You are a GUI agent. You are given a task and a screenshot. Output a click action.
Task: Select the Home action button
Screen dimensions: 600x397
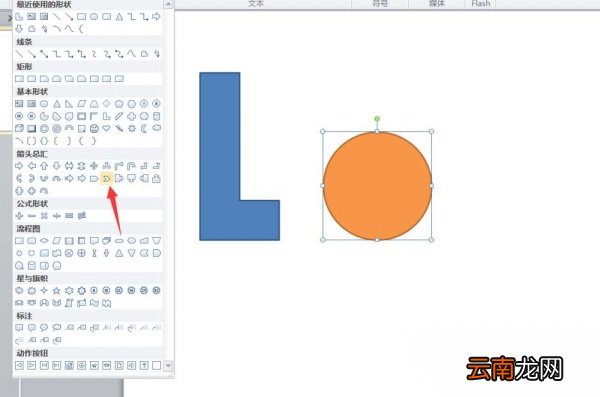[69, 365]
